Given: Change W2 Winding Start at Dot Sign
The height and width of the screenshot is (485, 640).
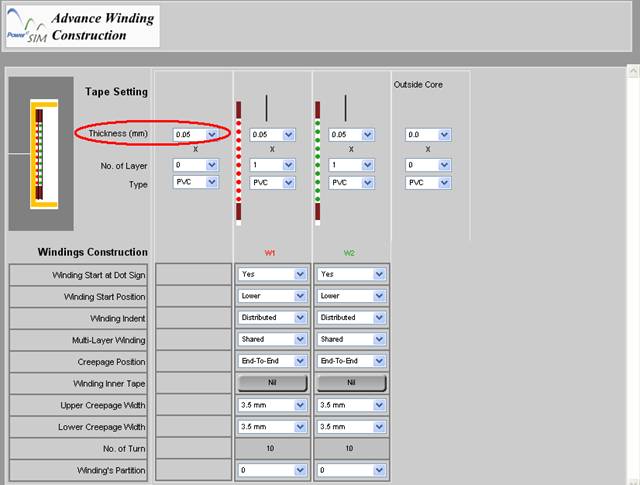Looking at the screenshot, I should click(351, 274).
